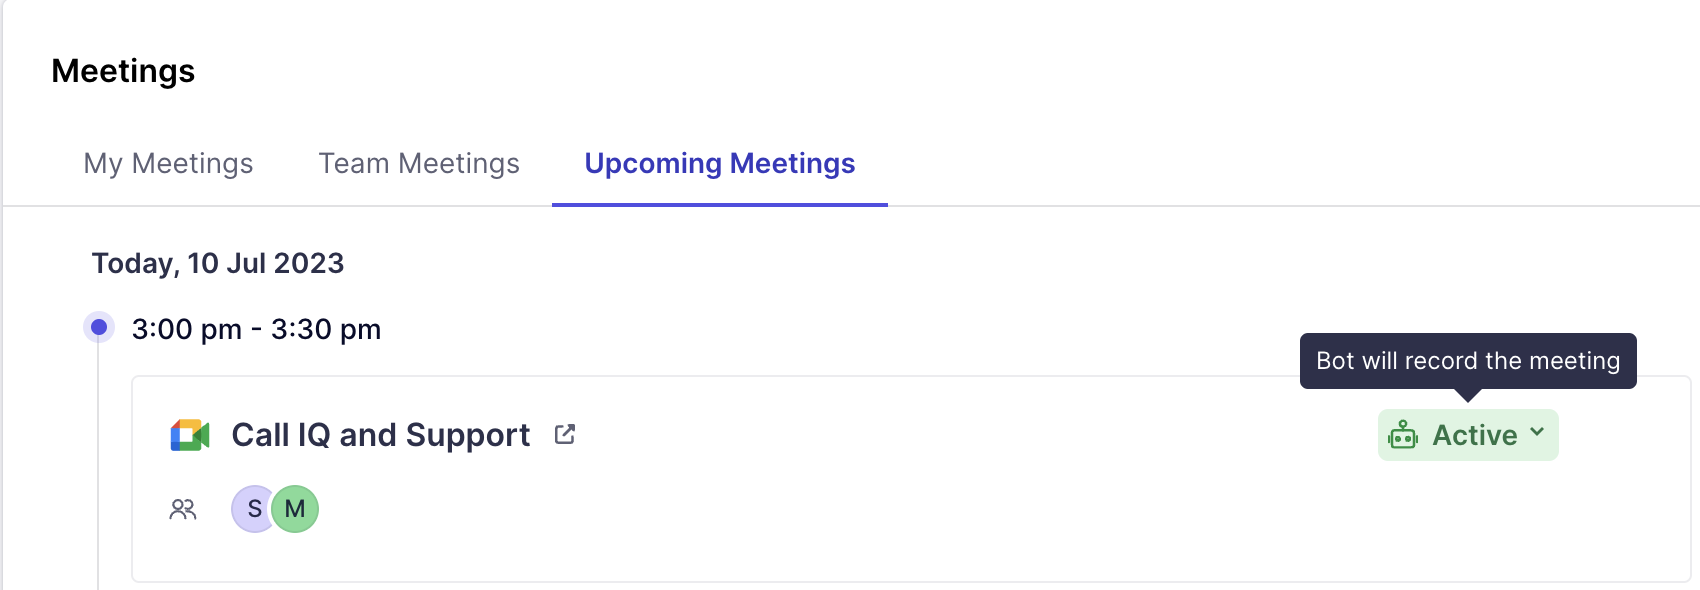Select the Upcoming Meetings tab
The height and width of the screenshot is (590, 1700).
click(x=719, y=163)
